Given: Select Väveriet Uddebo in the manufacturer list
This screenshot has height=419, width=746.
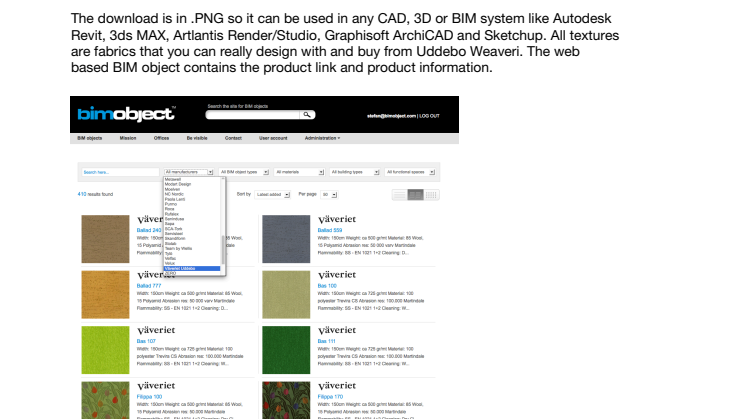Looking at the screenshot, I should coord(192,269).
